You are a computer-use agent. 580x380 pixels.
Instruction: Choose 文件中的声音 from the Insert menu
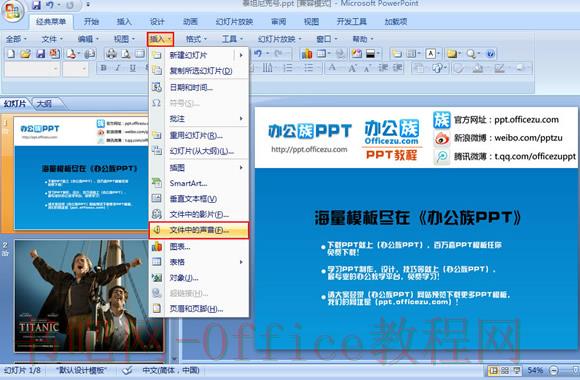pos(199,230)
